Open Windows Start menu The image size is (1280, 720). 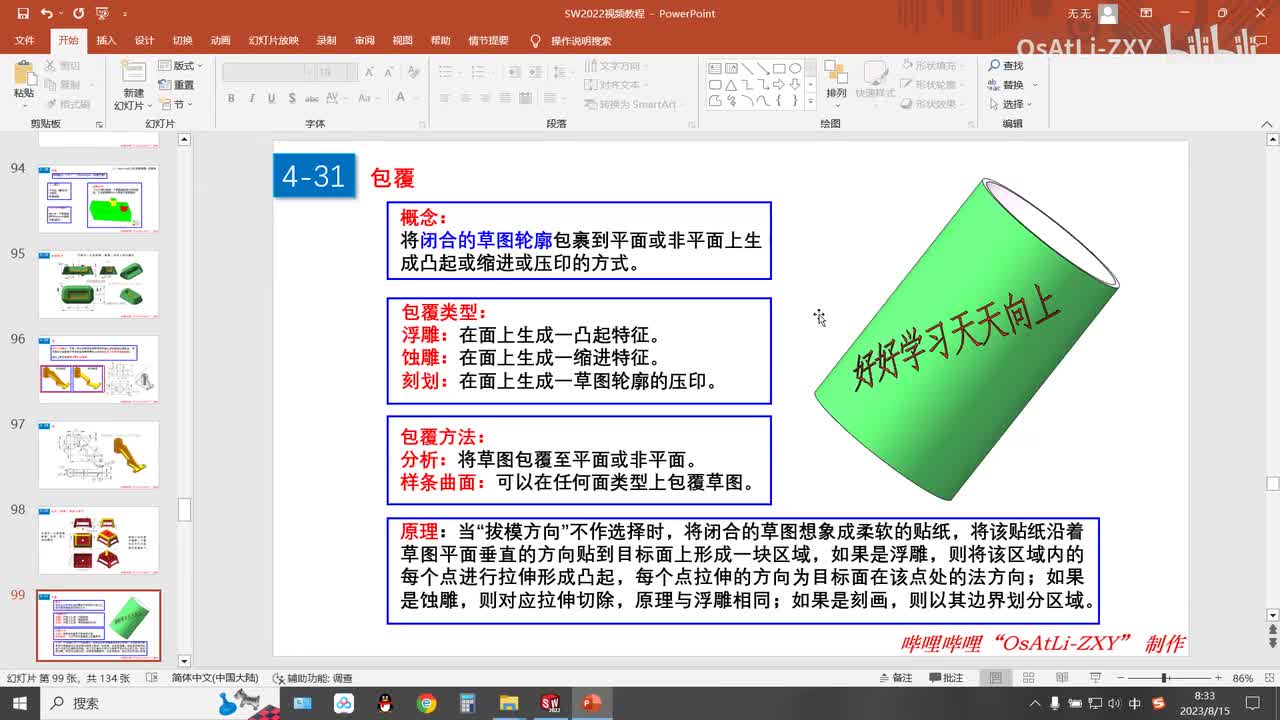tap(20, 703)
